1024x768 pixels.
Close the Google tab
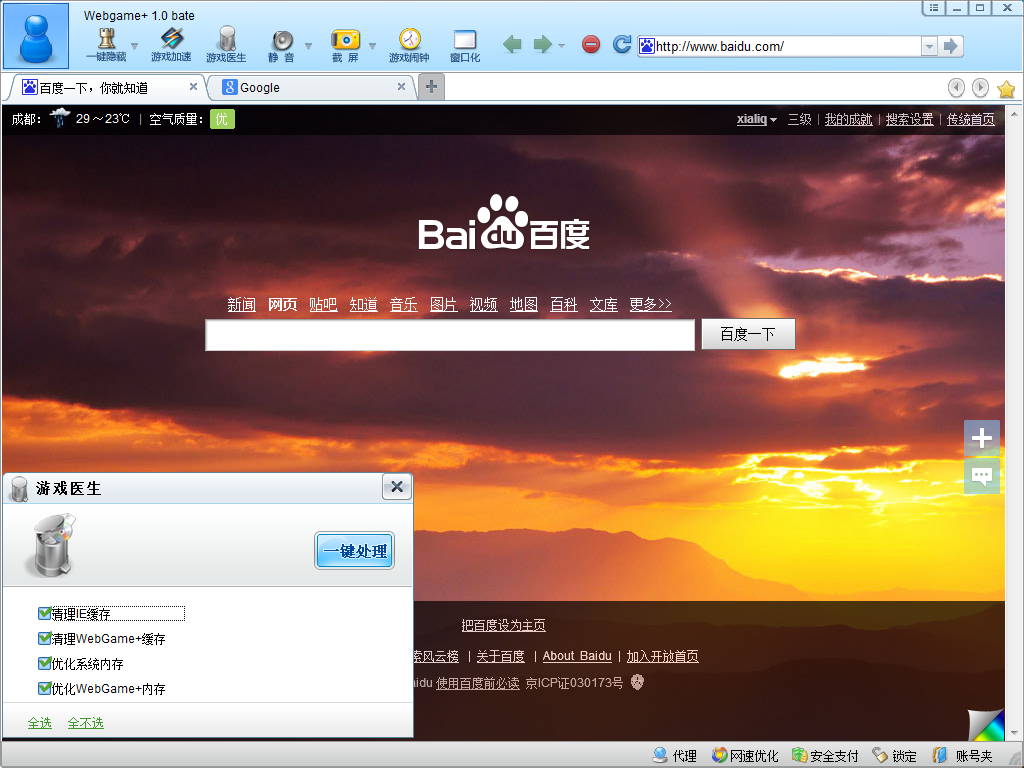tap(402, 86)
